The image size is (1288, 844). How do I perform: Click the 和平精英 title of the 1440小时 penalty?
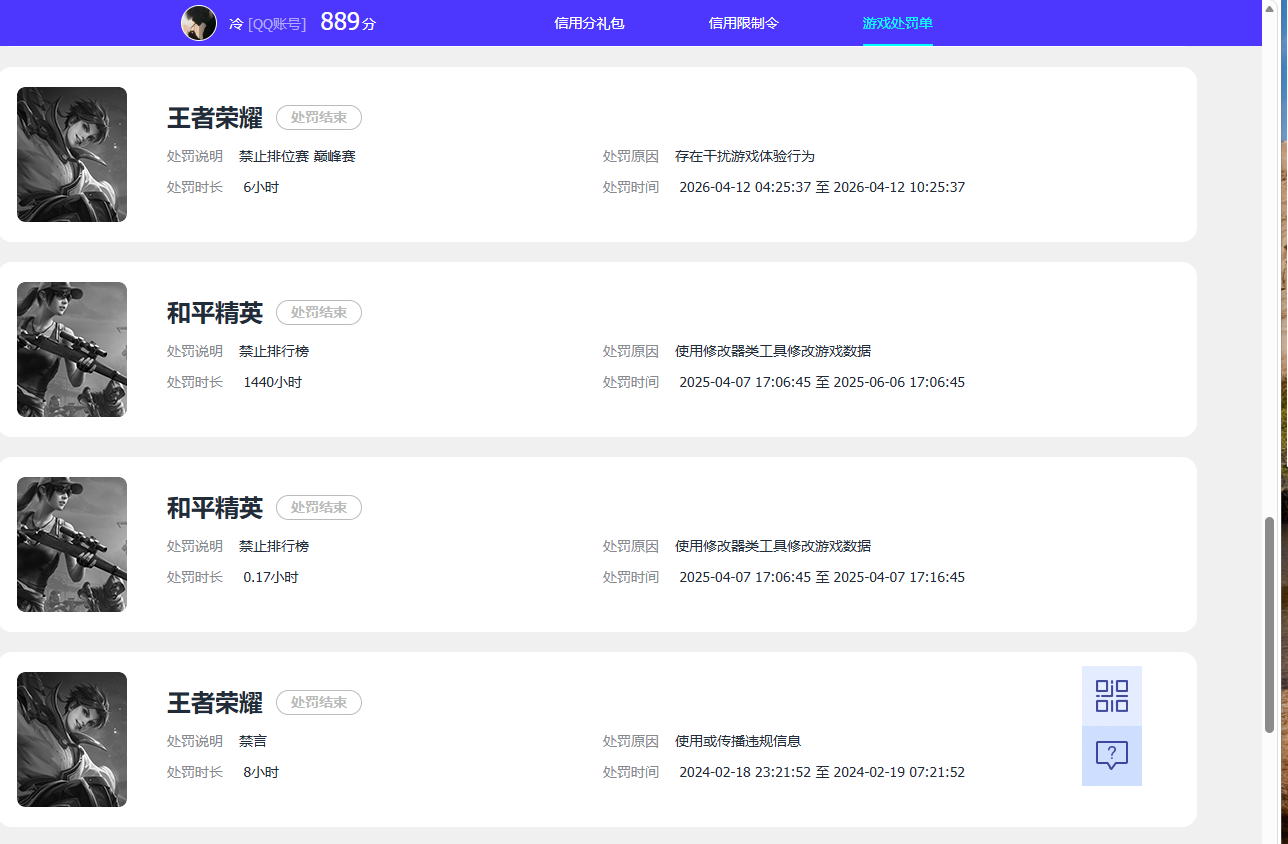coord(215,313)
